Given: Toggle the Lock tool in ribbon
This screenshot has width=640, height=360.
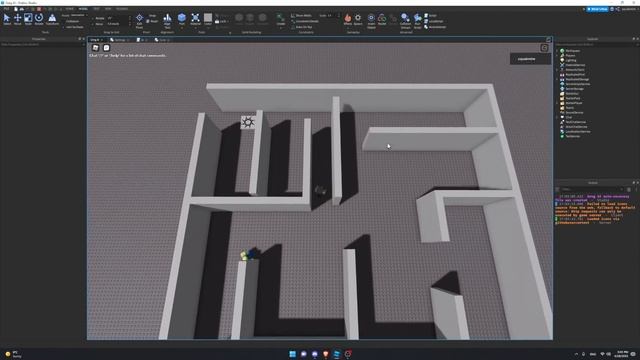Looking at the screenshot, I should click(x=221, y=21).
